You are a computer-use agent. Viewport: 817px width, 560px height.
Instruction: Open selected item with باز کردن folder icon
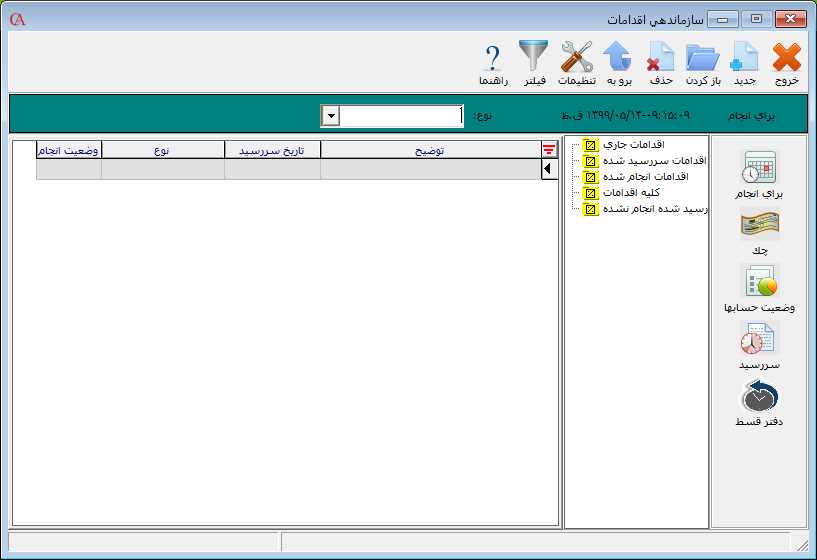click(x=702, y=57)
